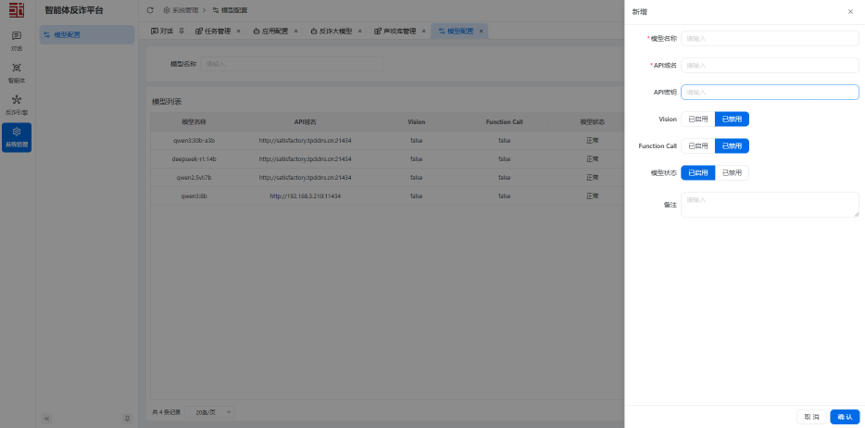Click the 取消 button
This screenshot has width=865, height=428.
(x=811, y=417)
